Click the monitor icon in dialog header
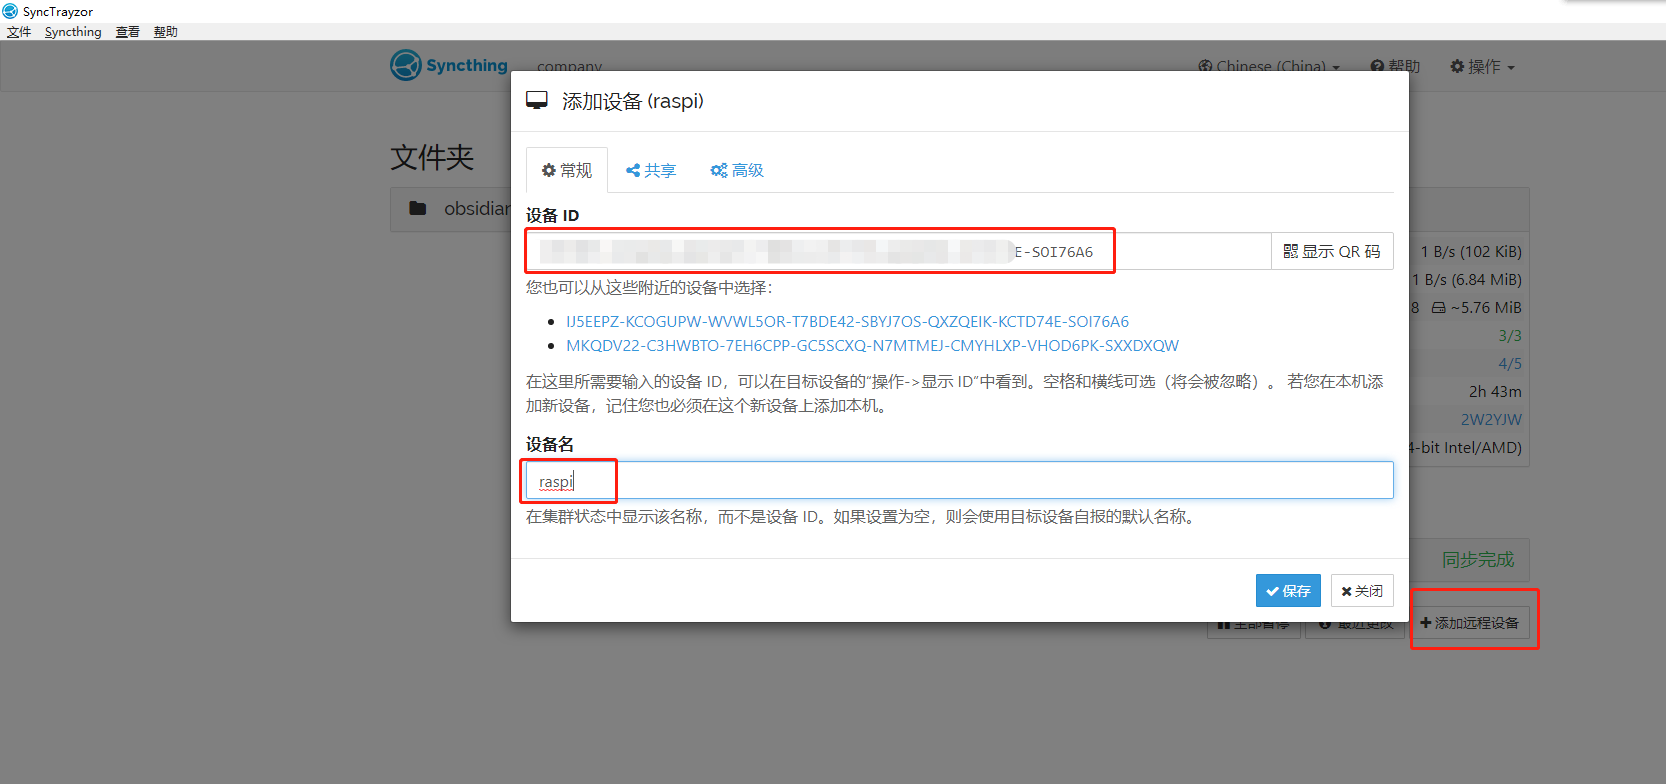 pos(537,101)
